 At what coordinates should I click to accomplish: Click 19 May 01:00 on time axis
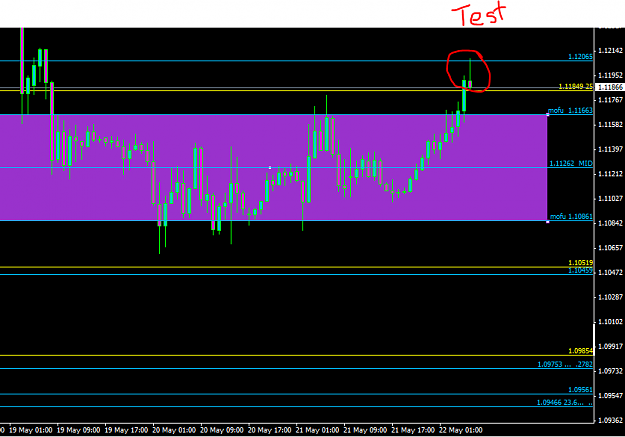coord(30,430)
